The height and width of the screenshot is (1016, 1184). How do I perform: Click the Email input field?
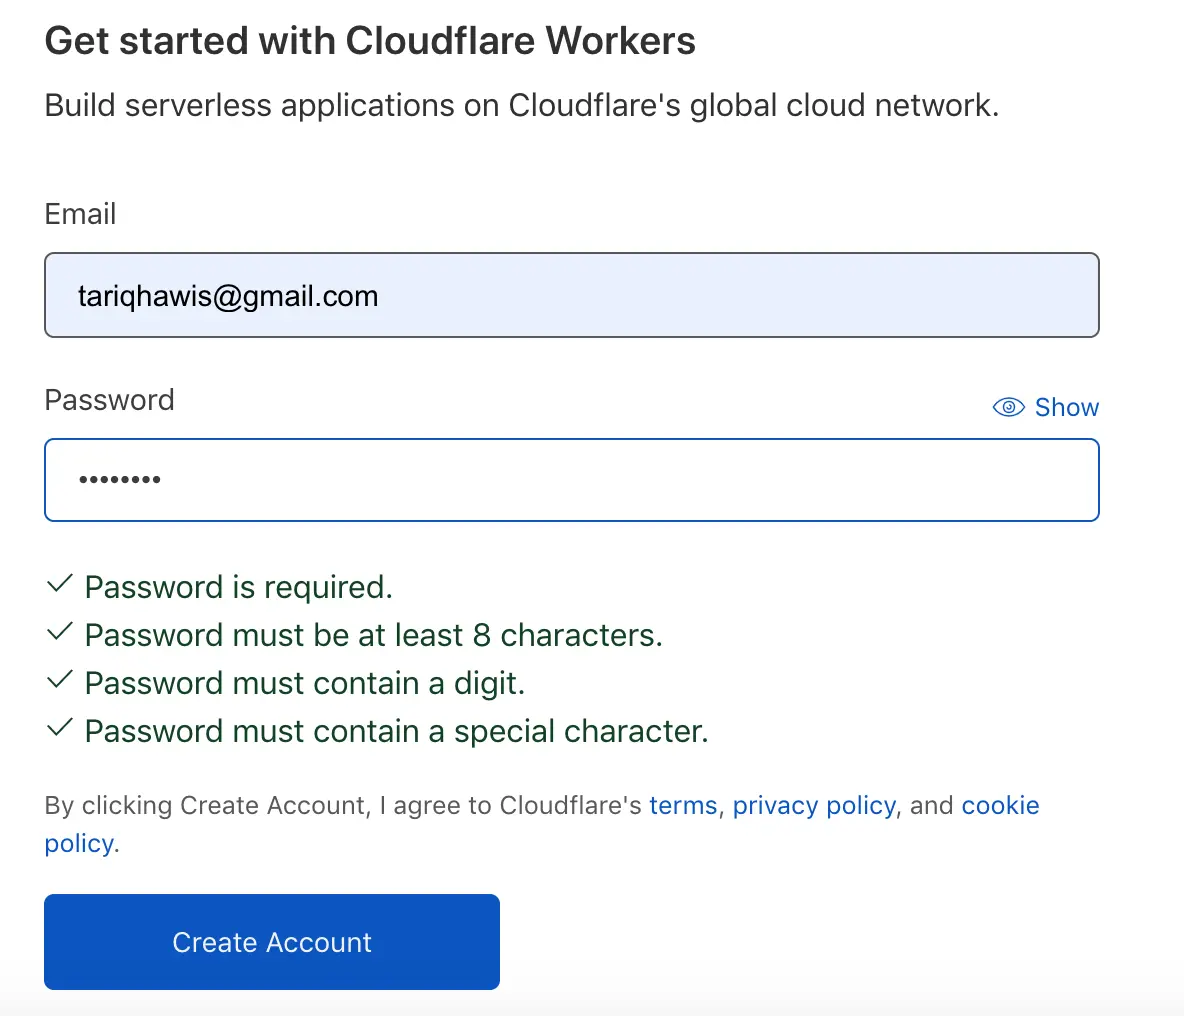point(572,295)
